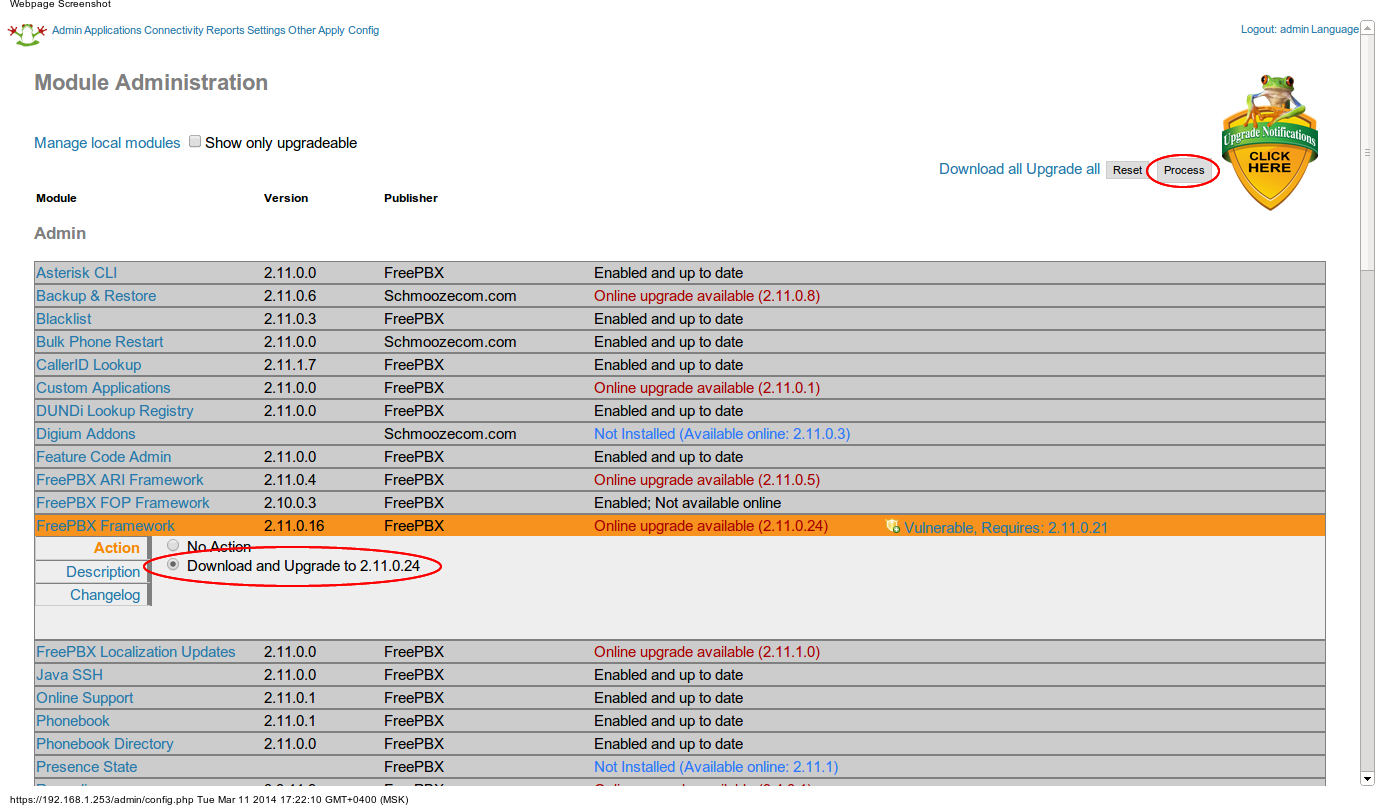
Task: Open the Phonebook Directory module
Action: (105, 744)
